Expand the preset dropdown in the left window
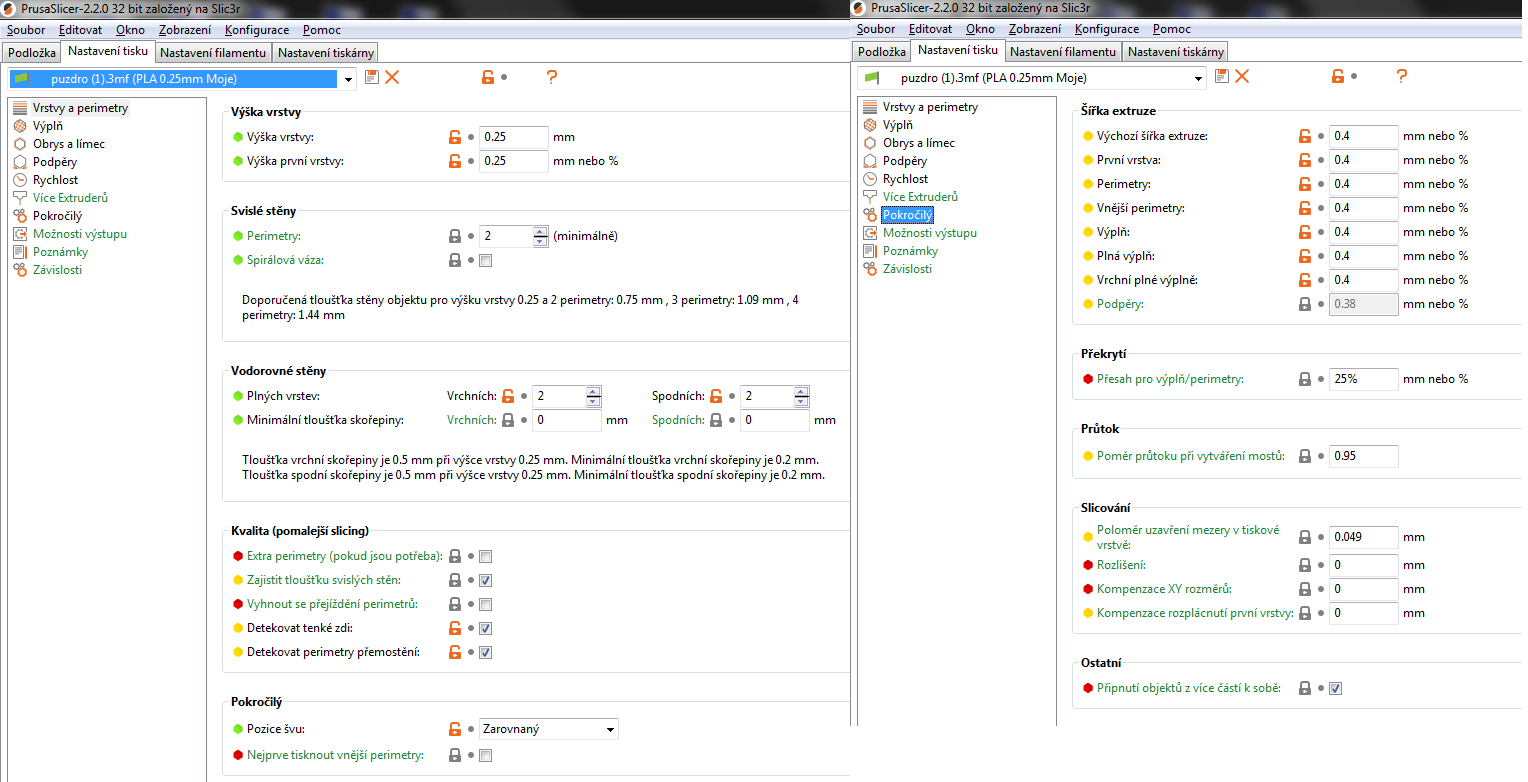 (348, 79)
